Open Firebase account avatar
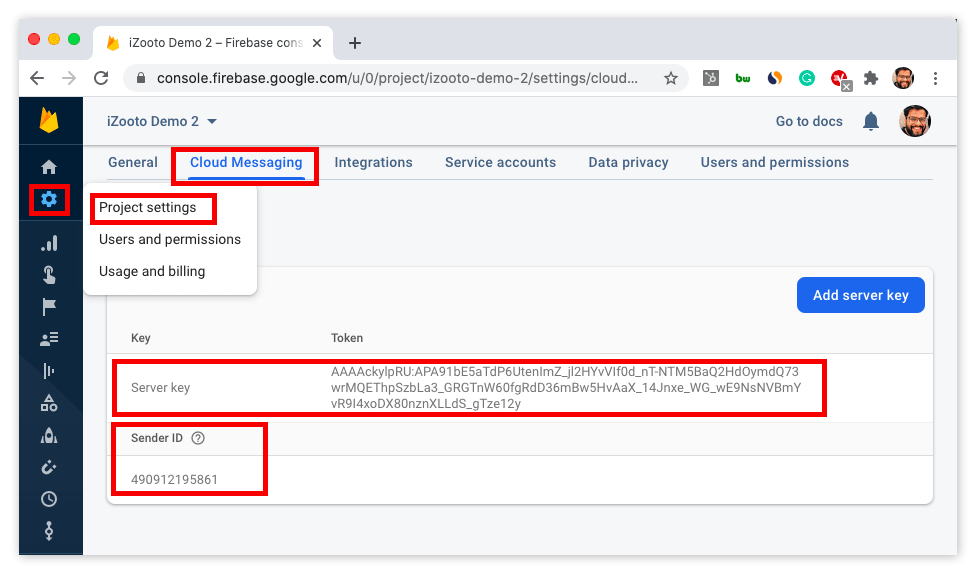 click(914, 121)
